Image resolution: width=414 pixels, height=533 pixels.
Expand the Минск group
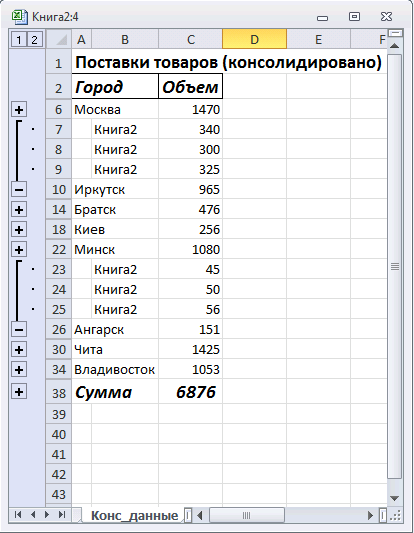[19, 250]
